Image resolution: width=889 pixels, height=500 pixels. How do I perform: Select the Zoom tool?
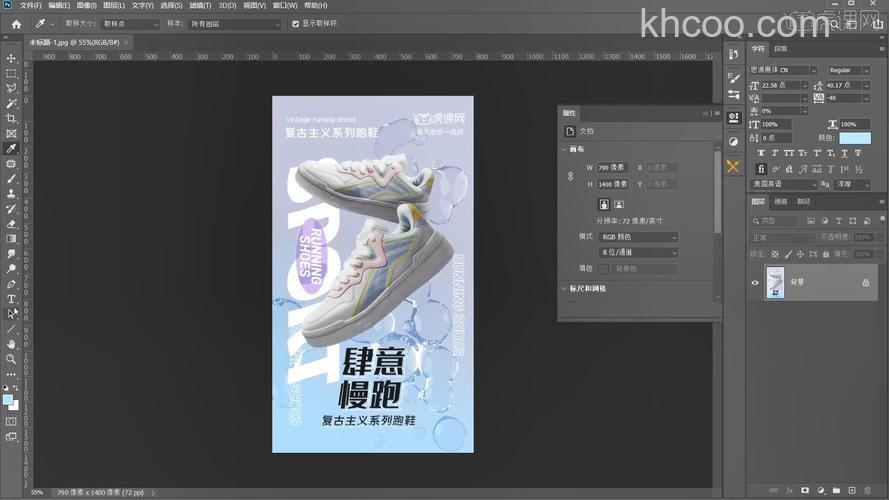coord(11,359)
